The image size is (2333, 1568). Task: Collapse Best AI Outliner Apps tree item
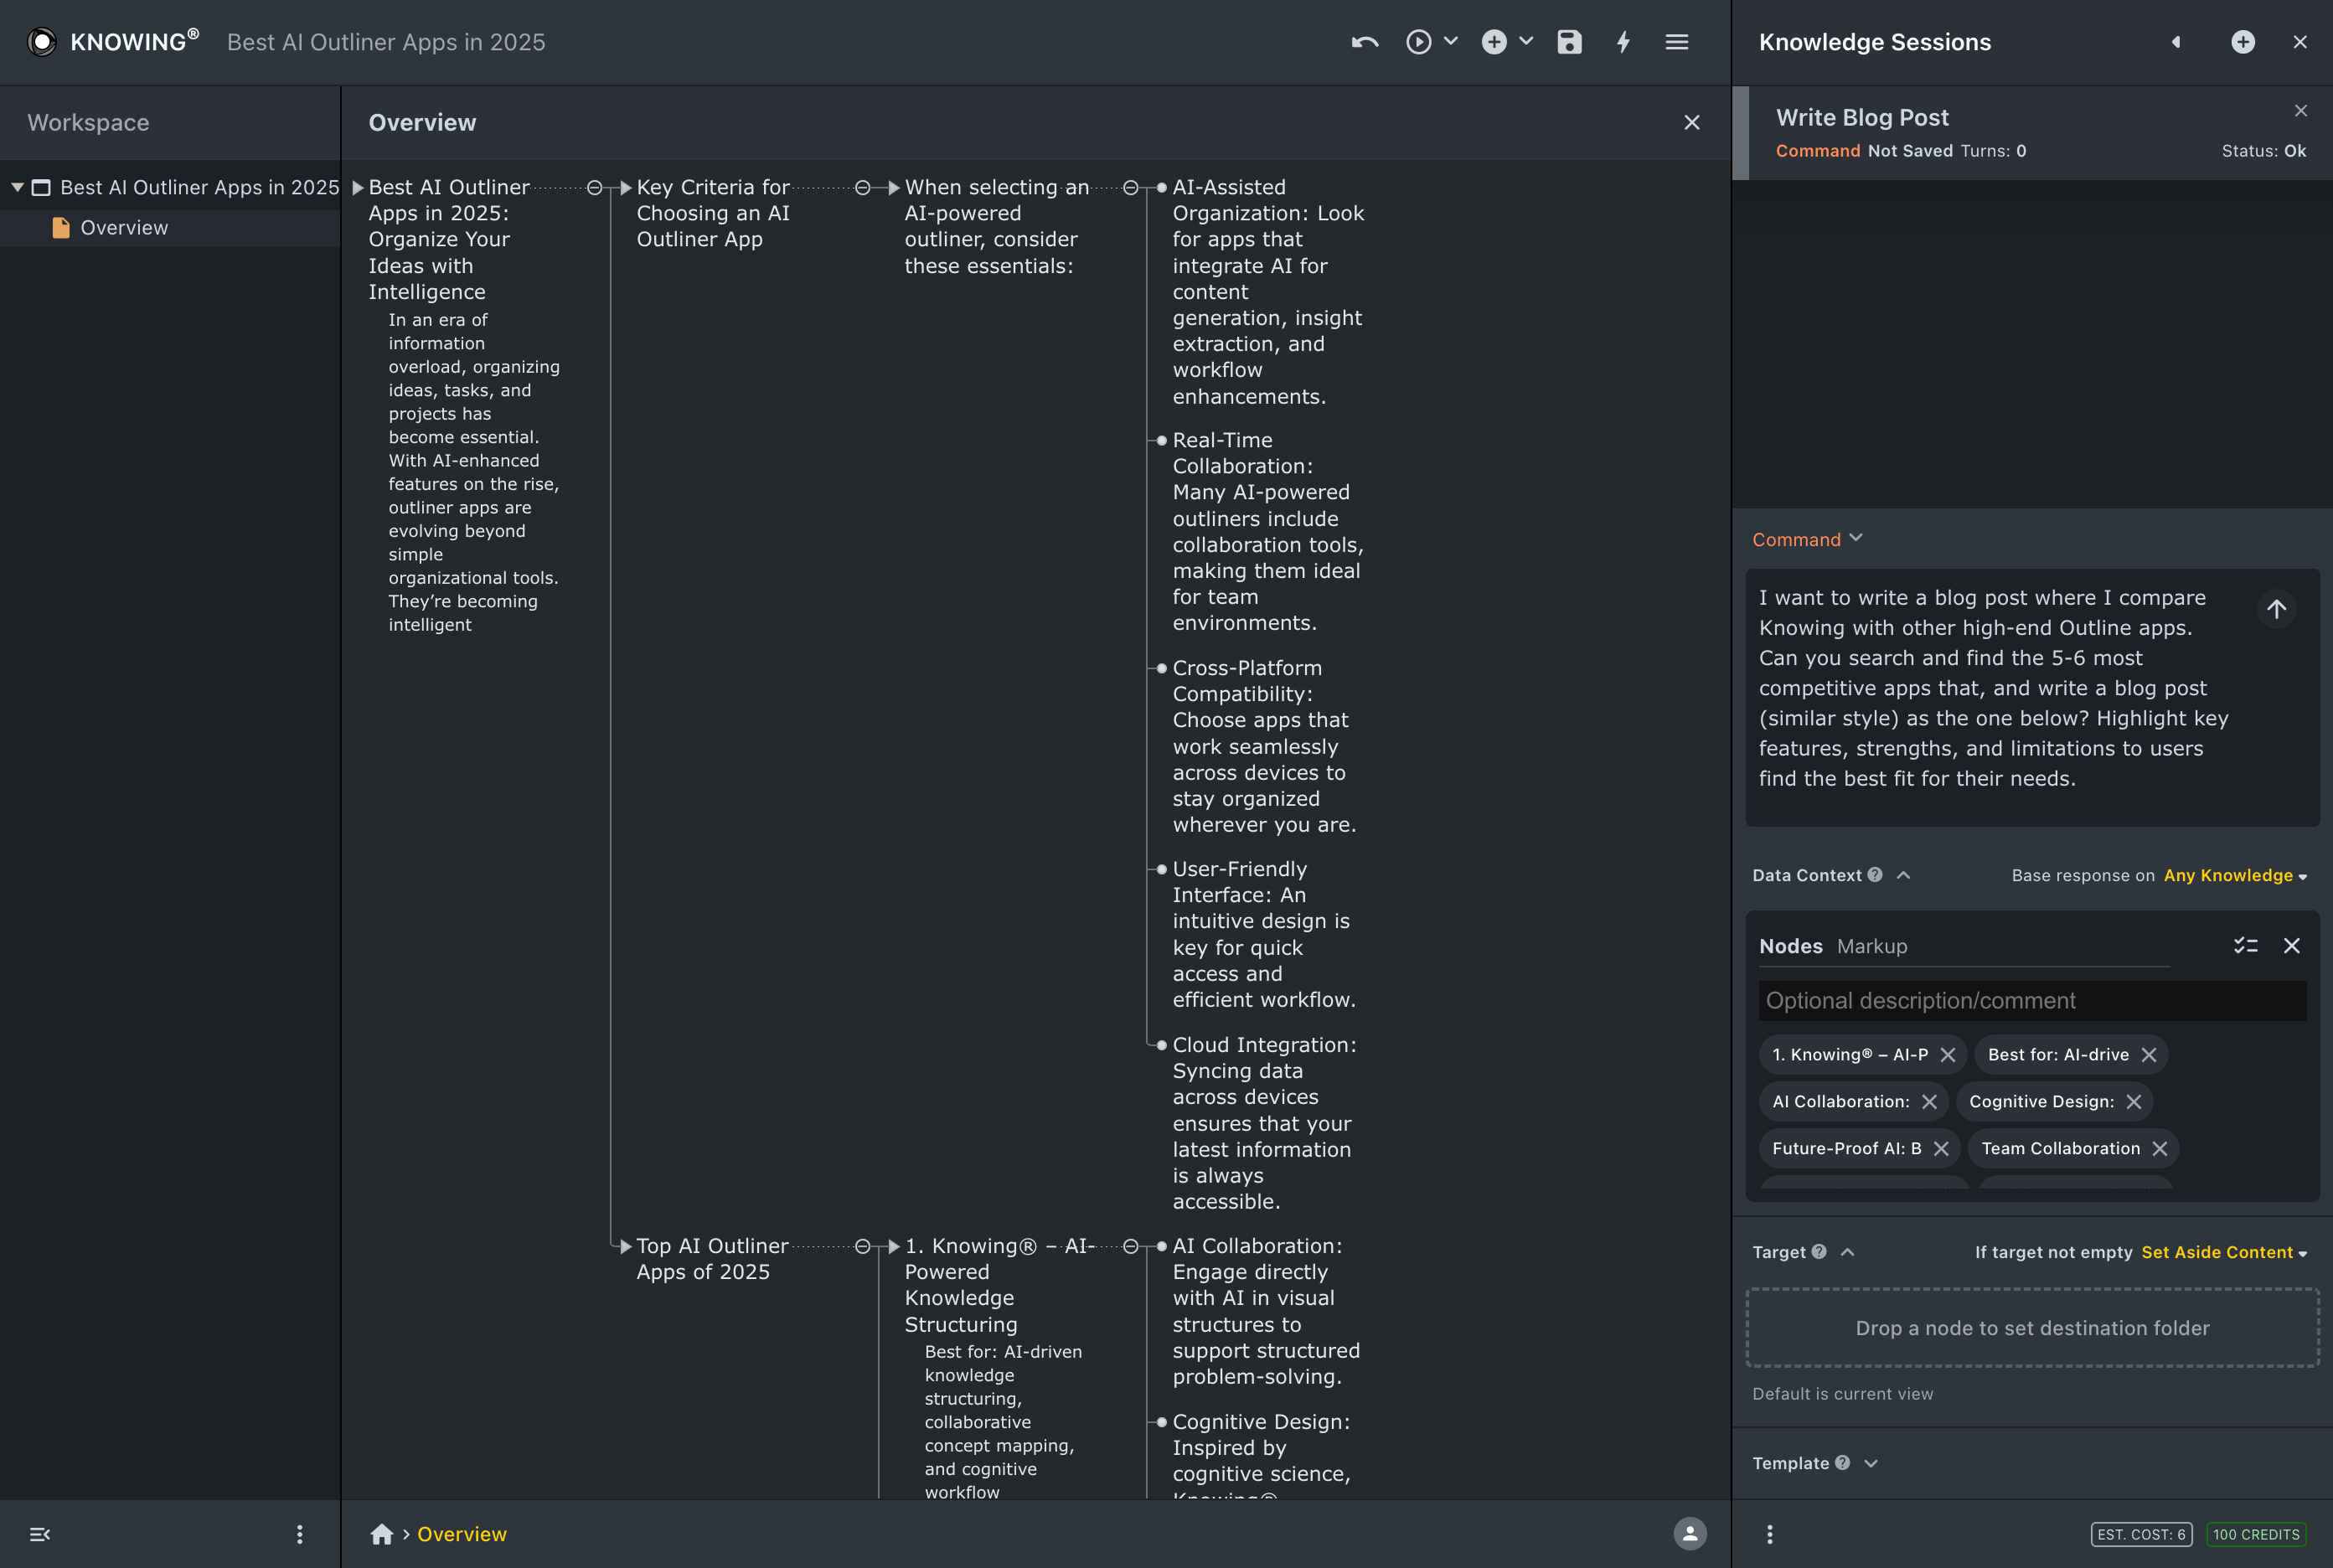[x=17, y=187]
